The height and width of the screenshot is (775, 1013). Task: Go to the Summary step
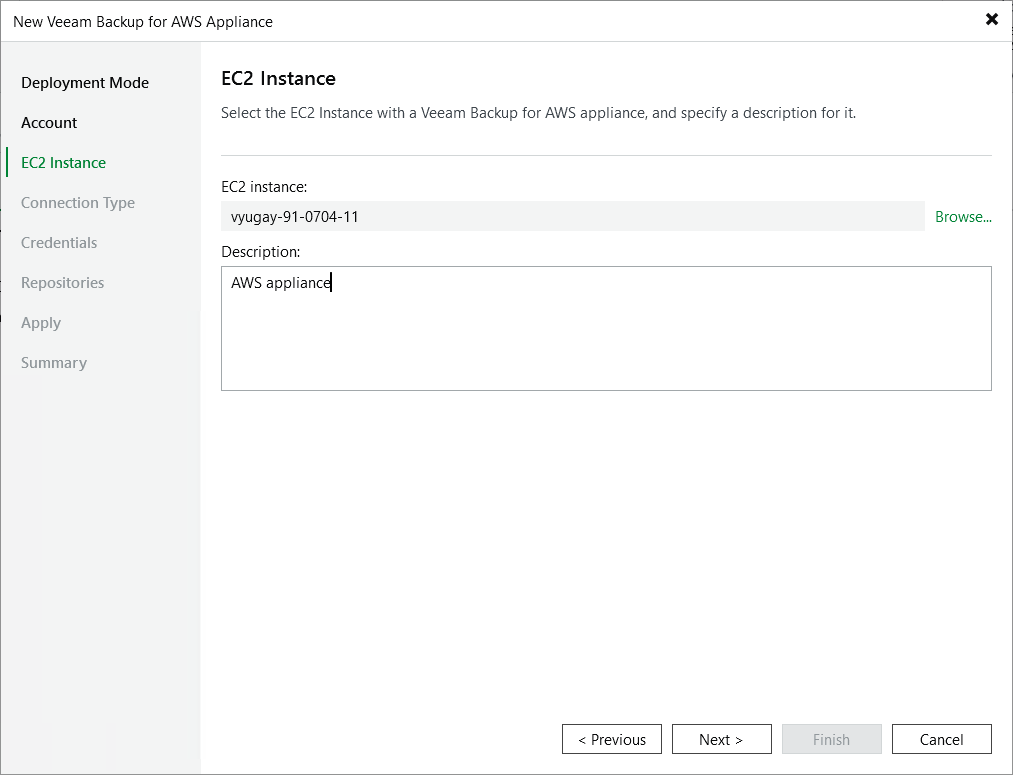(54, 363)
